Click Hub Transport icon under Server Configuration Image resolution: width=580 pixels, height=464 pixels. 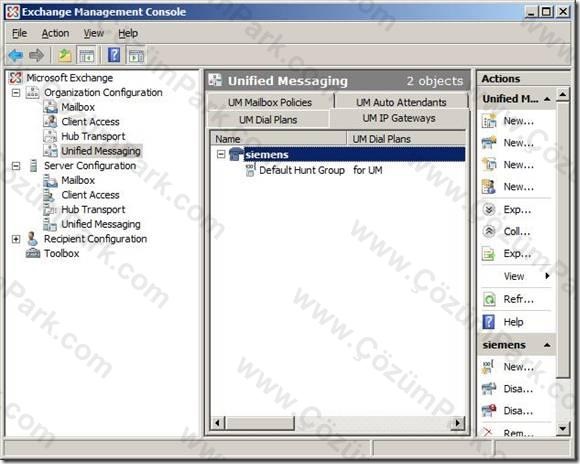click(50, 209)
